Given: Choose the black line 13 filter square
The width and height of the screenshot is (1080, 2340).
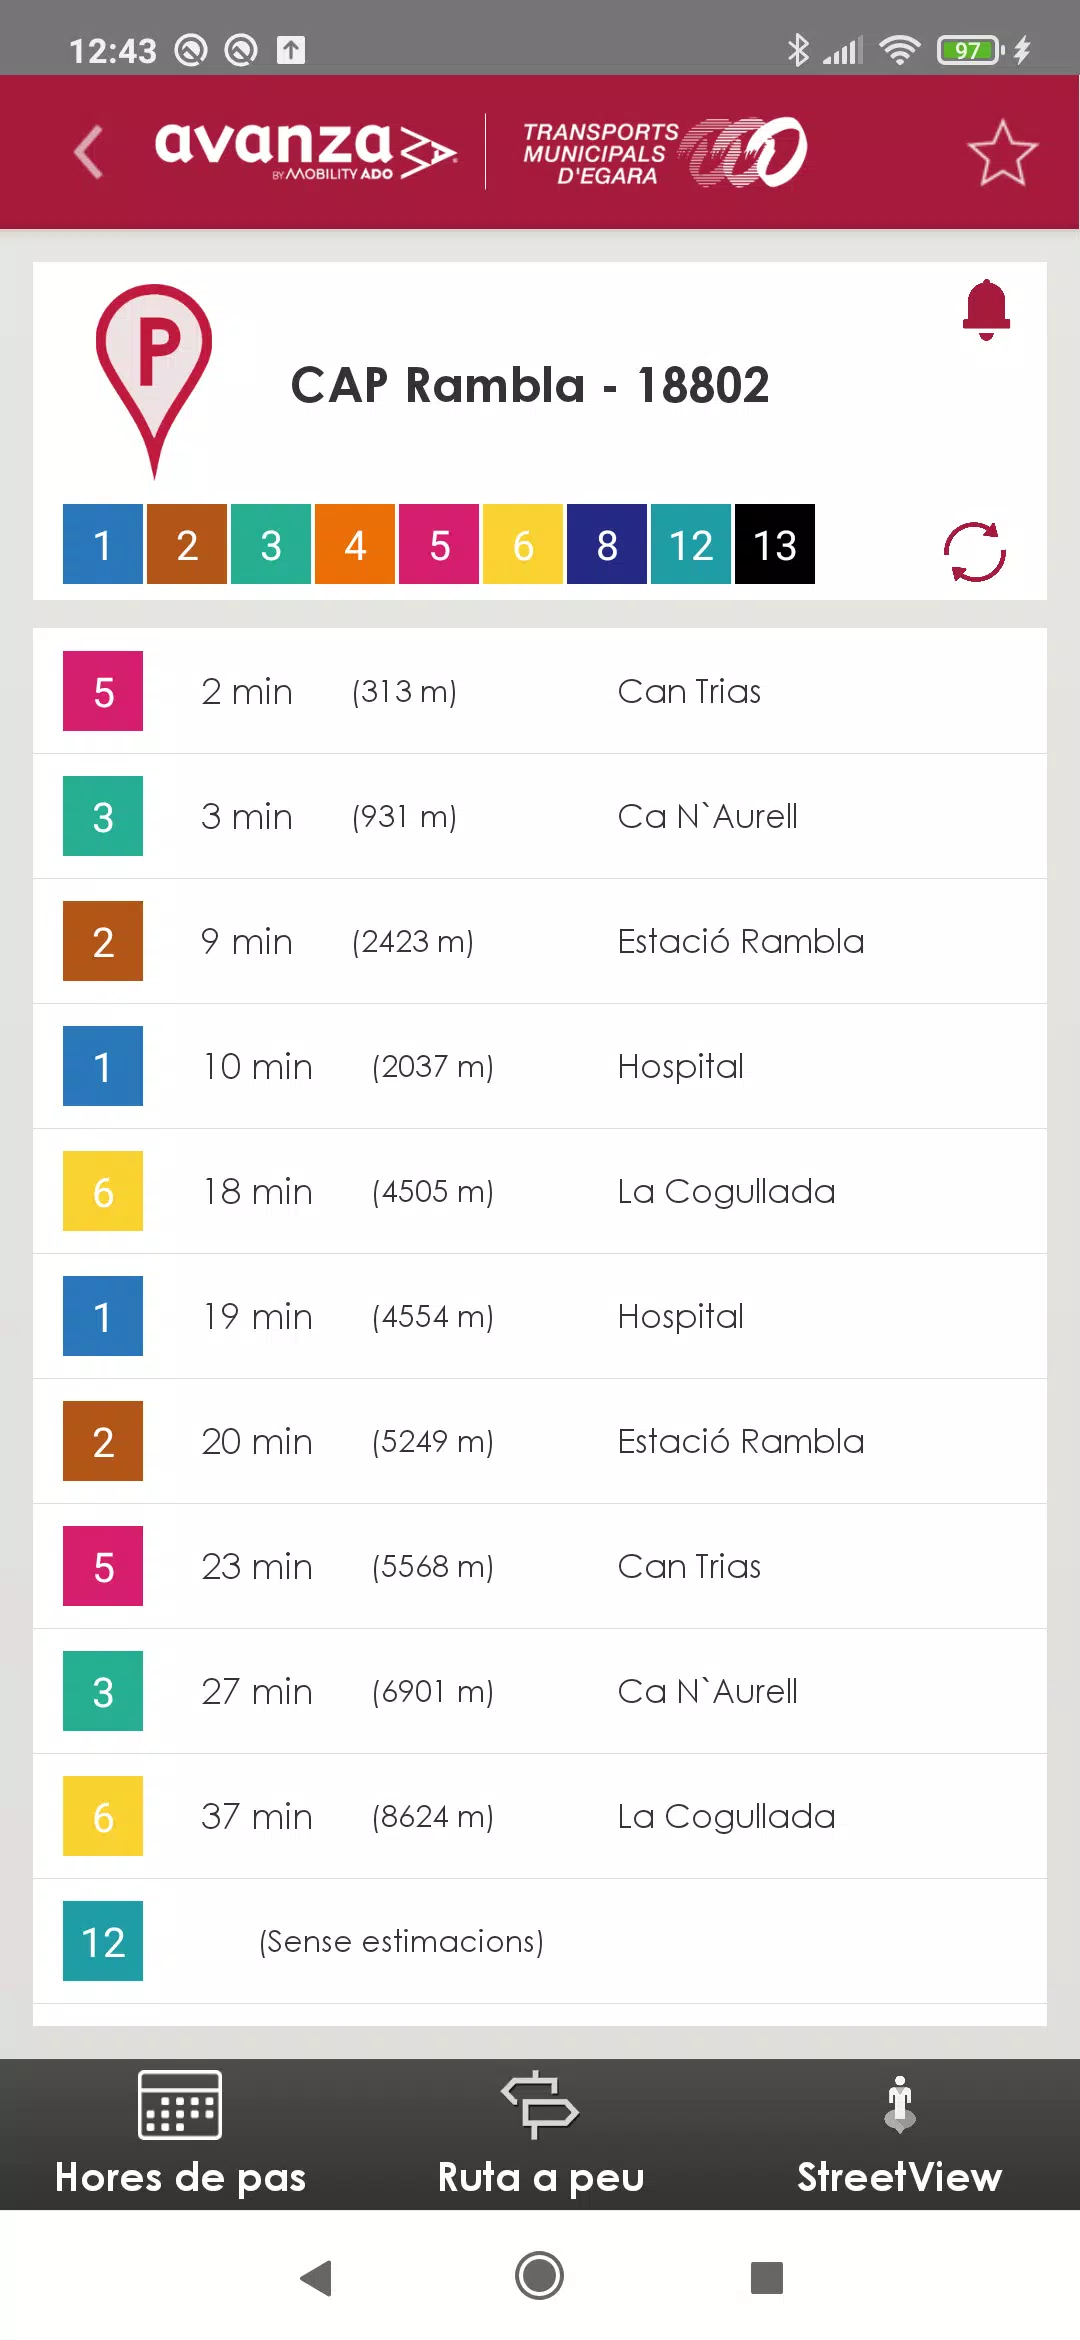Looking at the screenshot, I should click(x=775, y=544).
